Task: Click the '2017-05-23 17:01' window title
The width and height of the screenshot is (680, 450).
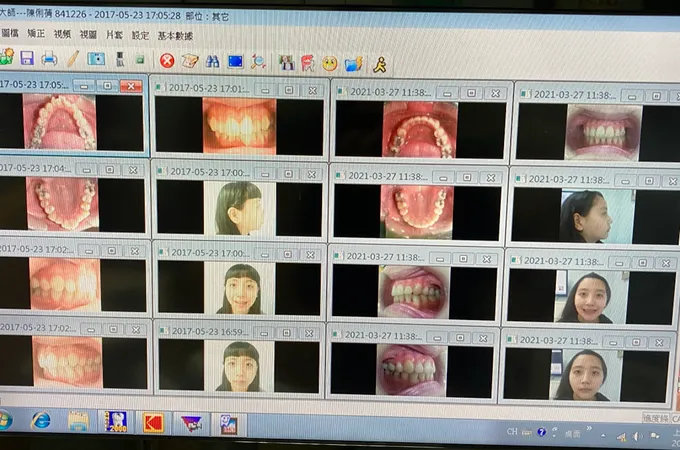Action: click(x=209, y=88)
